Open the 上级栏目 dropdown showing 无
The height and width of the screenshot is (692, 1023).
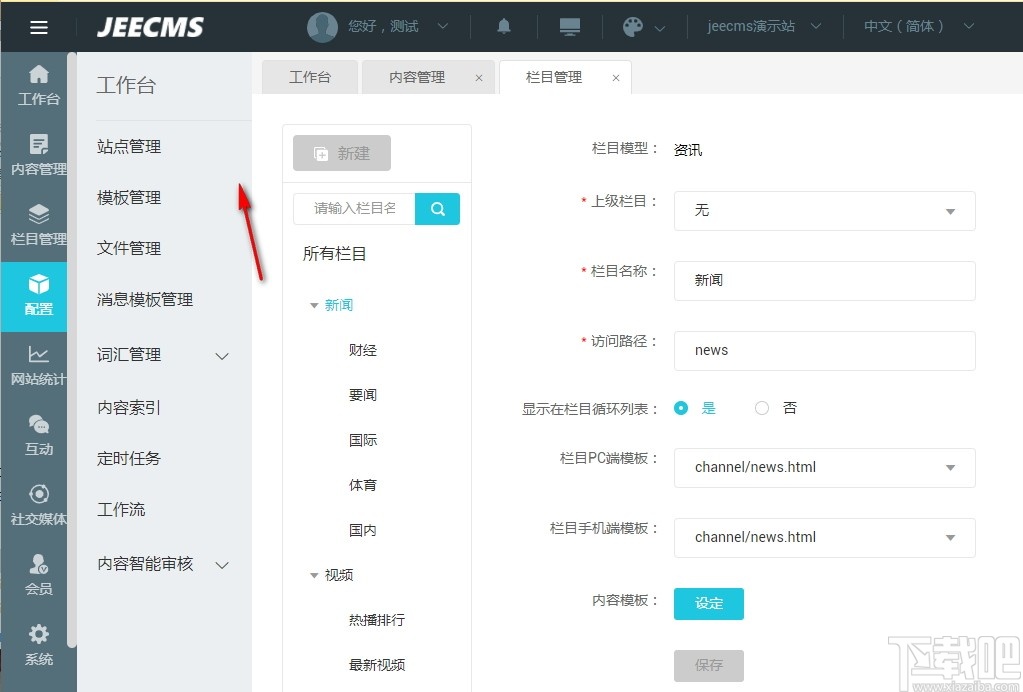point(823,211)
